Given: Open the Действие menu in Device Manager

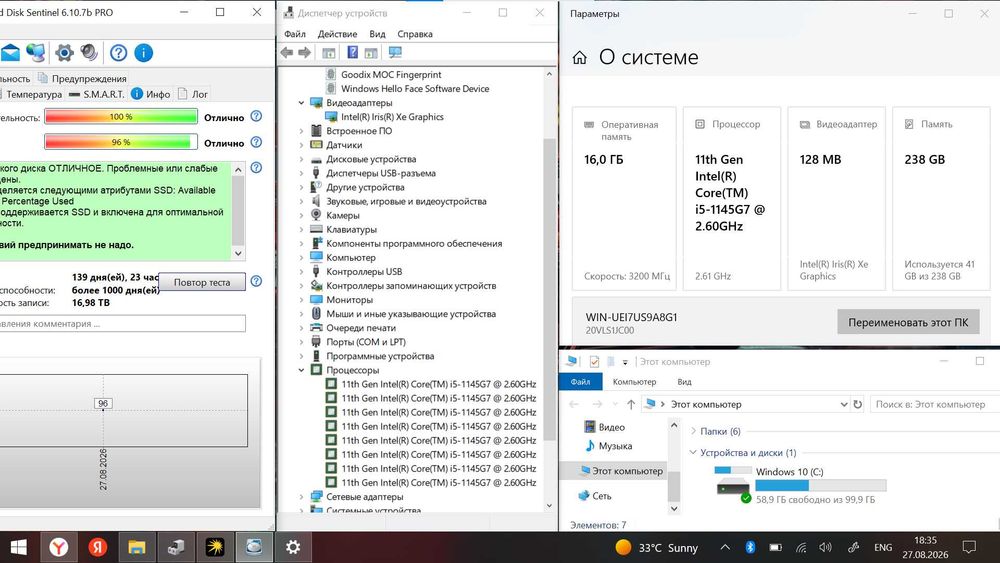Looking at the screenshot, I should pos(337,34).
